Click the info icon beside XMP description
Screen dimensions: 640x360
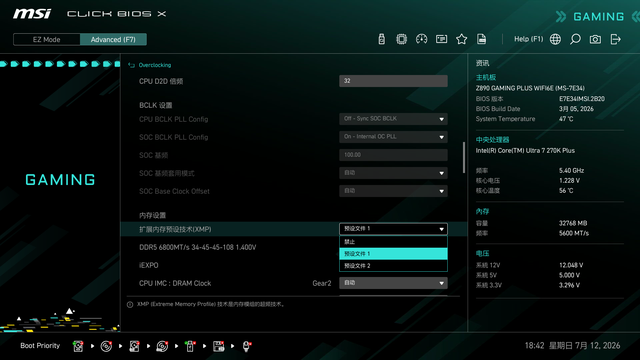coord(130,304)
